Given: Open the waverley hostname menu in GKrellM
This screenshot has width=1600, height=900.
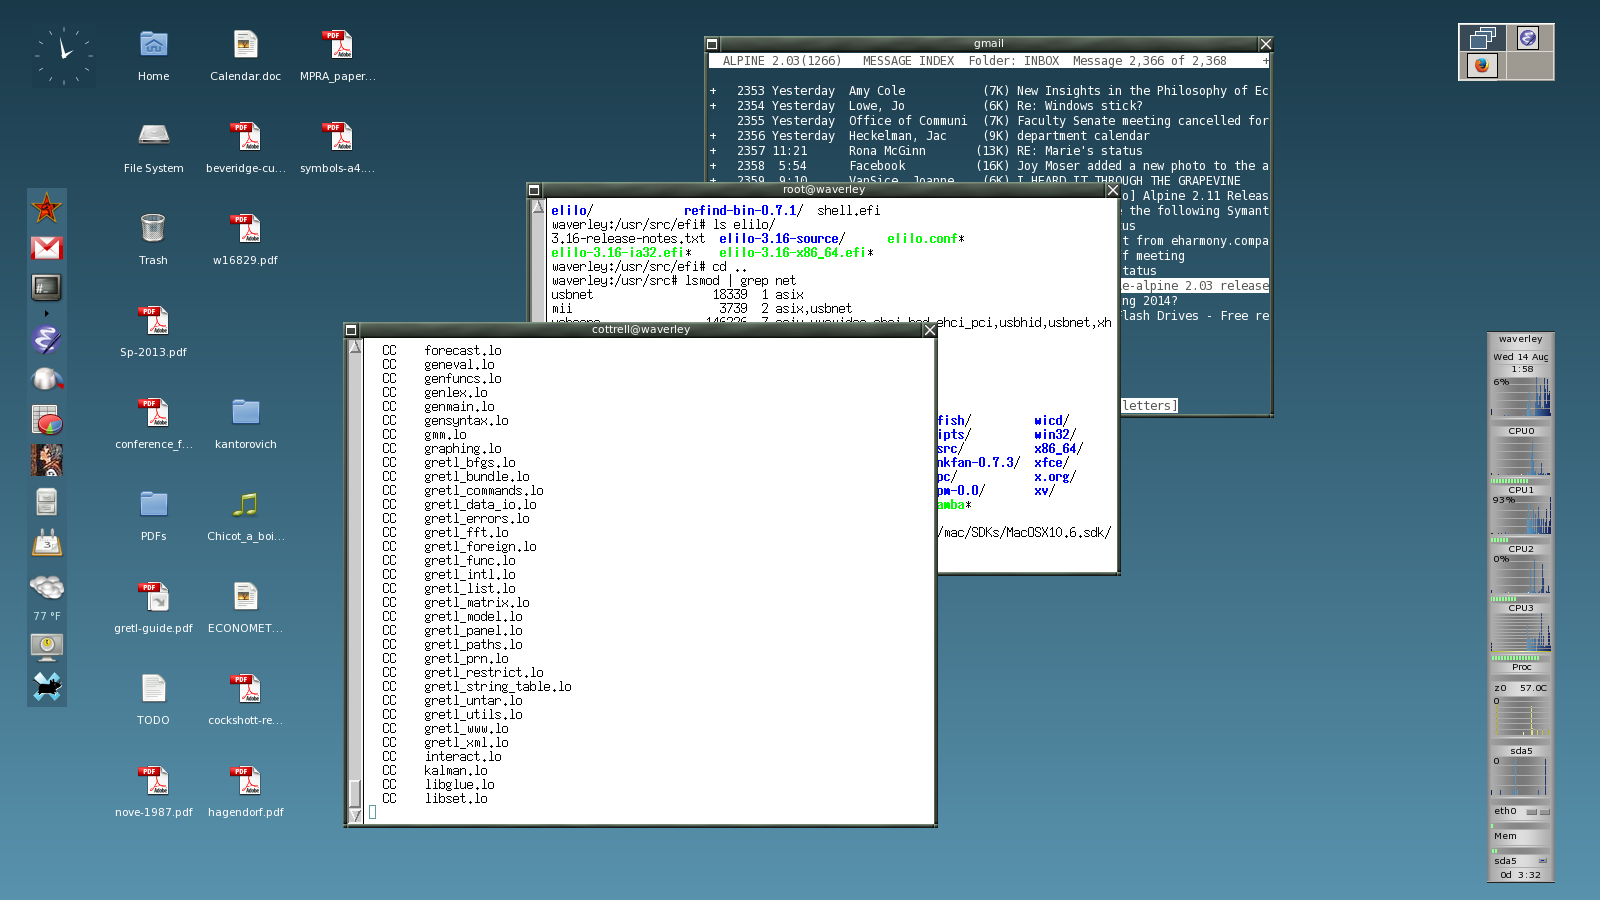Looking at the screenshot, I should click(1520, 338).
